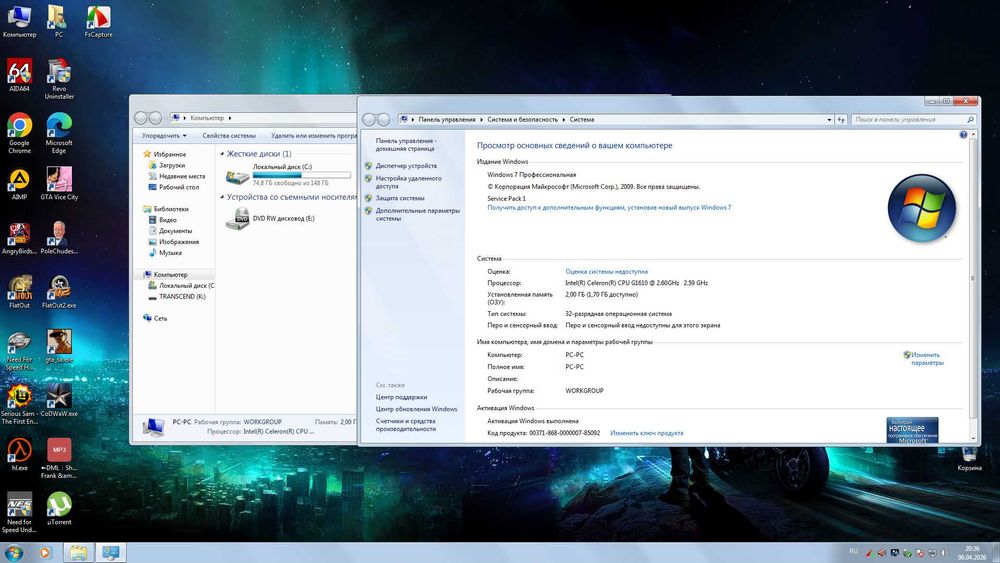The height and width of the screenshot is (563, 1000).
Task: Click the Local Disk C: usage bar
Action: [x=301, y=175]
